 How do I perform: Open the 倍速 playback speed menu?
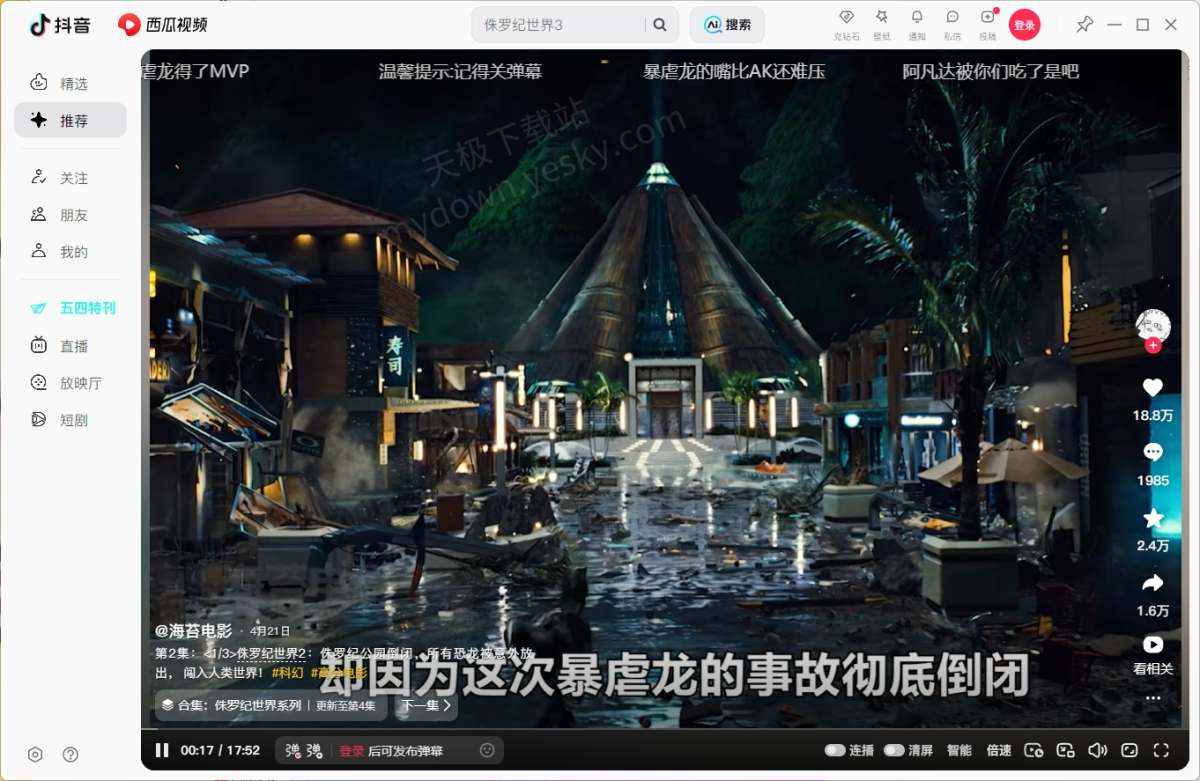coord(998,750)
